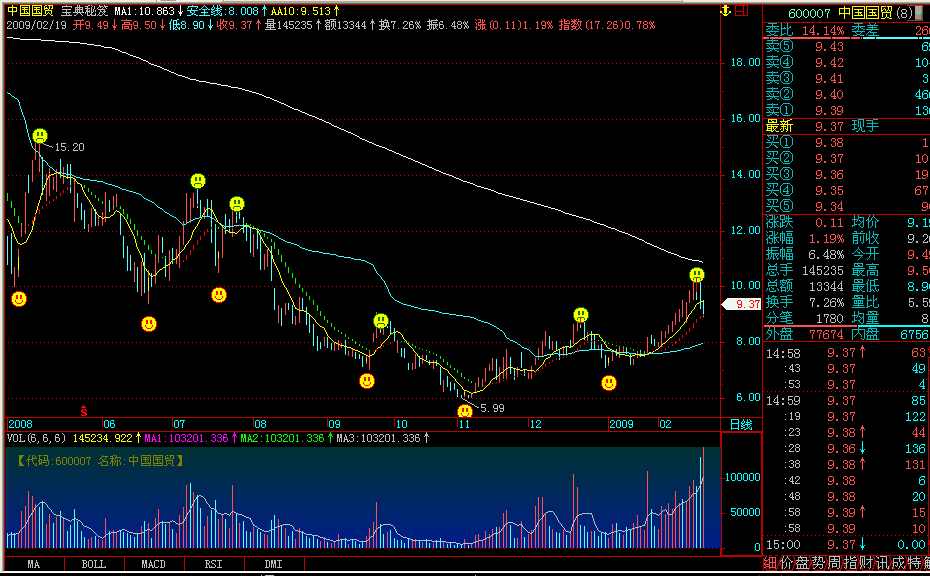This screenshot has width=930, height=576.
Task: Open the 财 tab in the quote panel
Action: pyautogui.click(x=866, y=563)
